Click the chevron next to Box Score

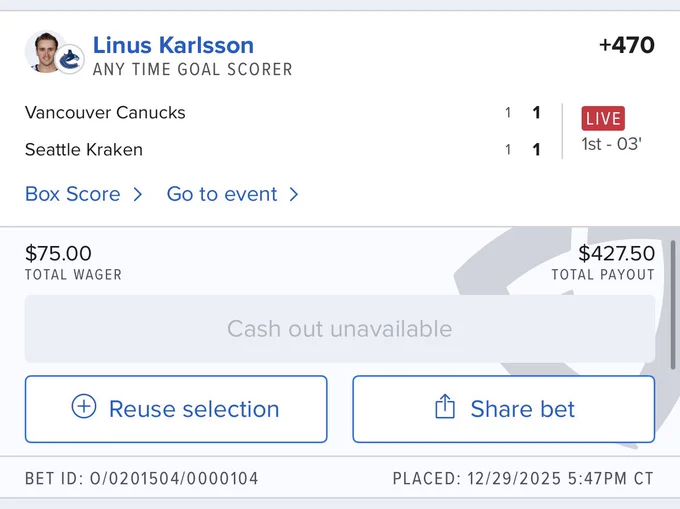pos(137,194)
